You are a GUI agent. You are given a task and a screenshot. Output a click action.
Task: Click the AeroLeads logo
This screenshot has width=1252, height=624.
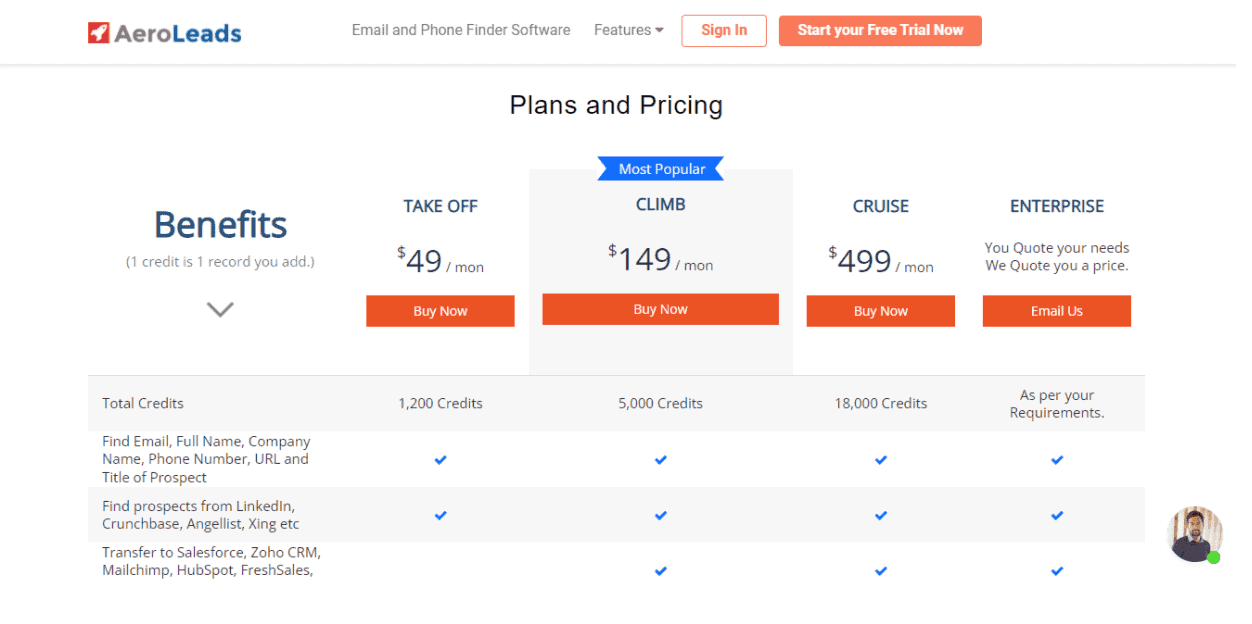(165, 33)
